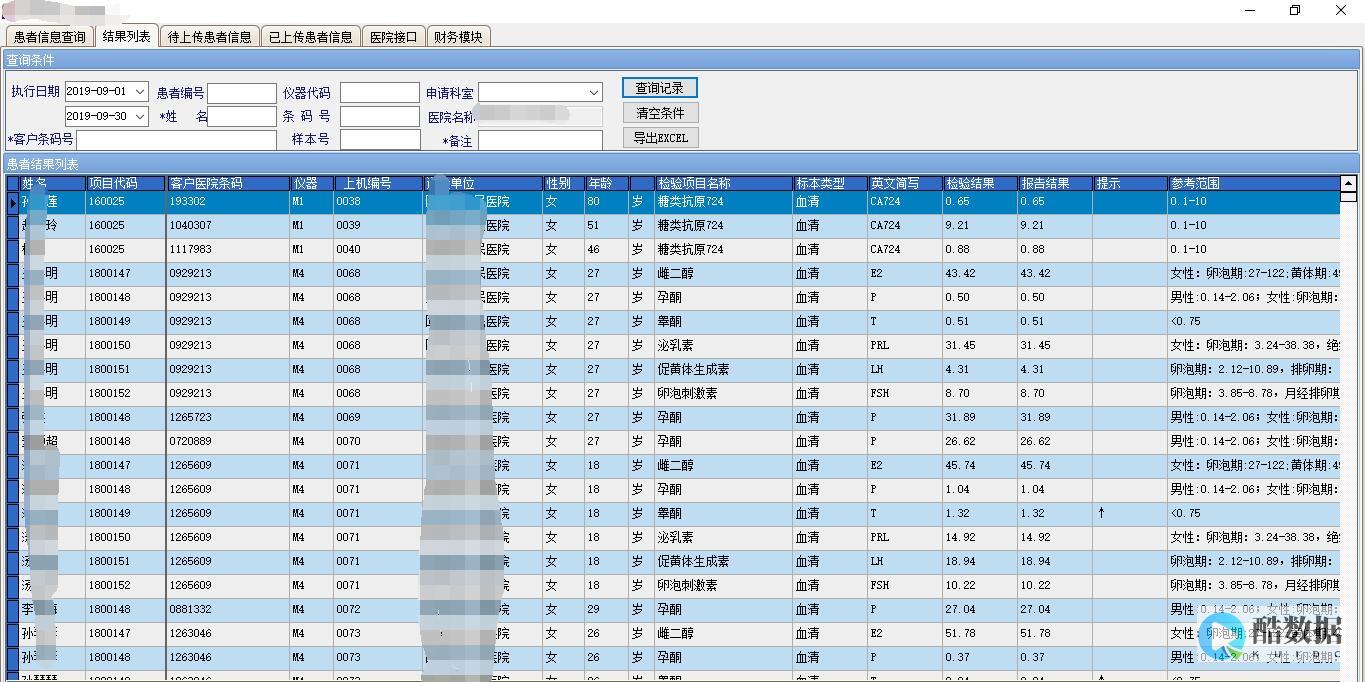Click result cell 51.78 in 检验结果 column
The image size is (1365, 682).
979,633
